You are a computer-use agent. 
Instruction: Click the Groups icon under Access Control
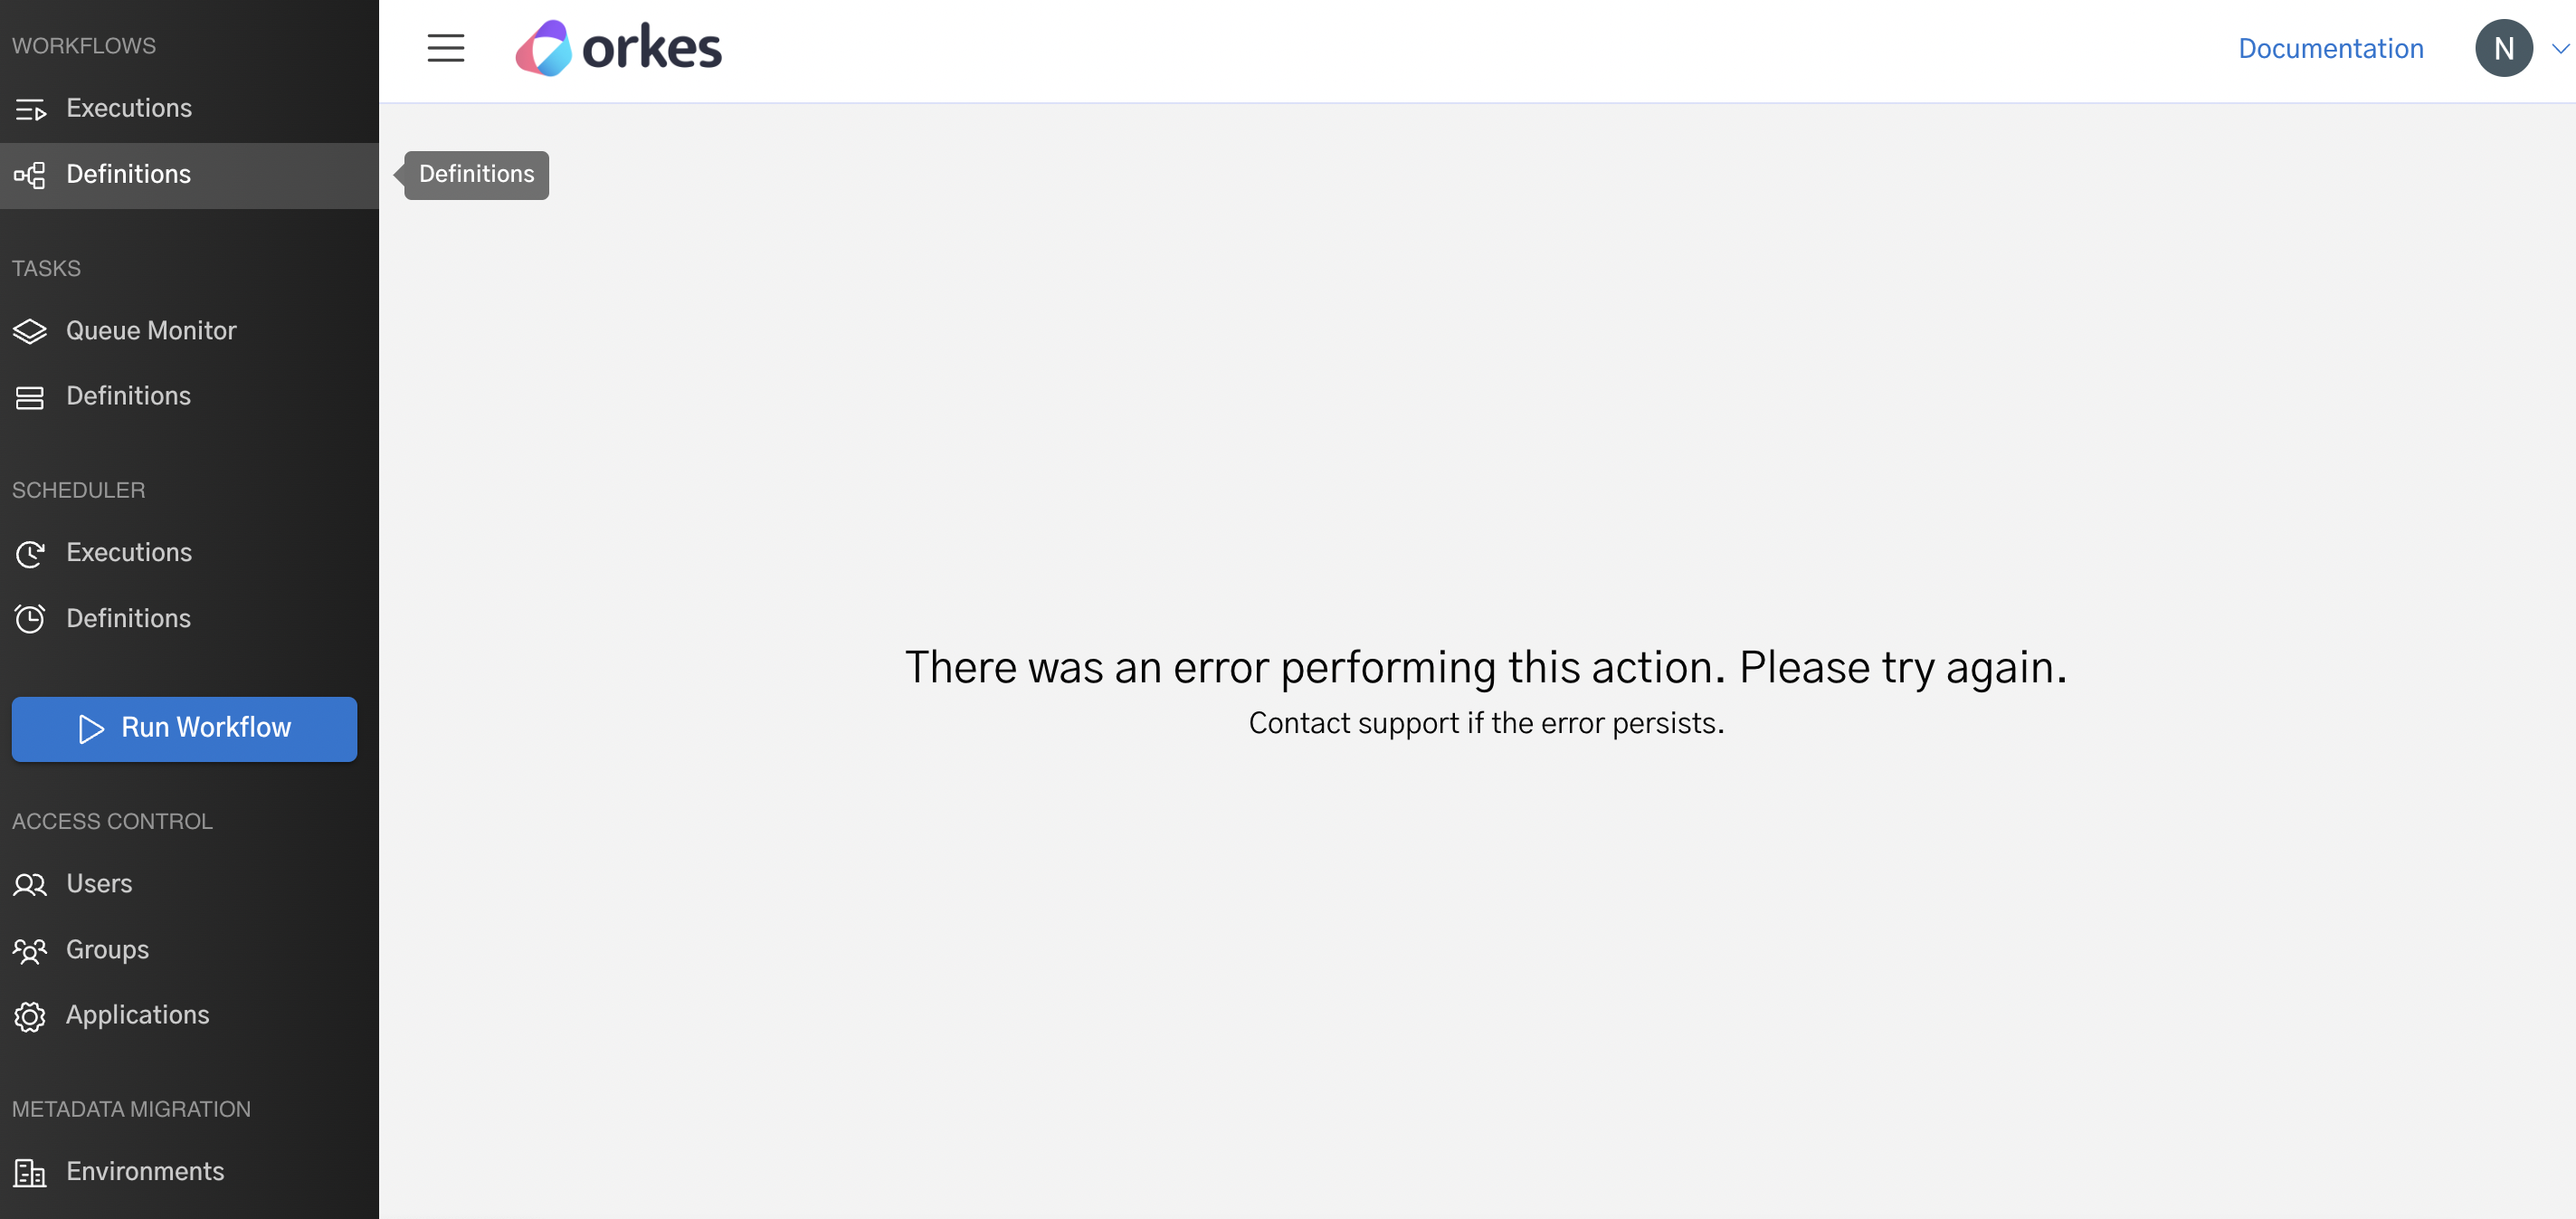pyautogui.click(x=30, y=949)
